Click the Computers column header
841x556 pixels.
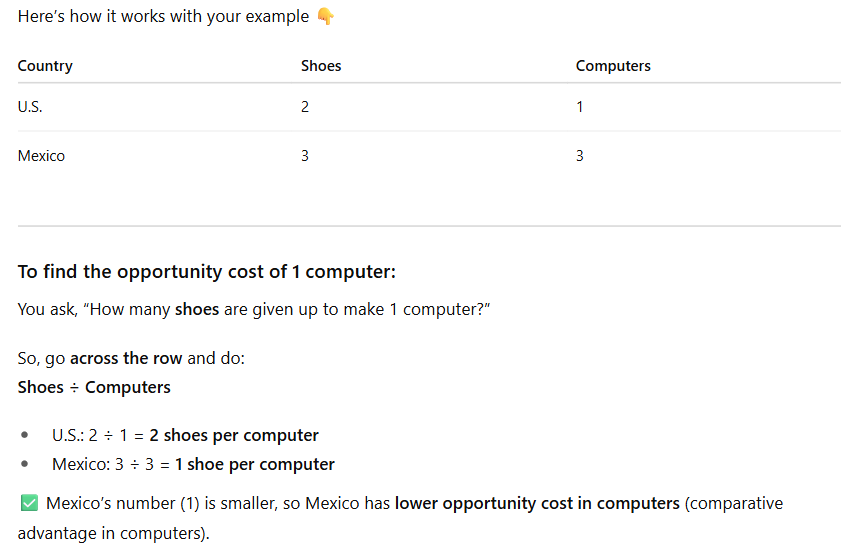(x=613, y=66)
